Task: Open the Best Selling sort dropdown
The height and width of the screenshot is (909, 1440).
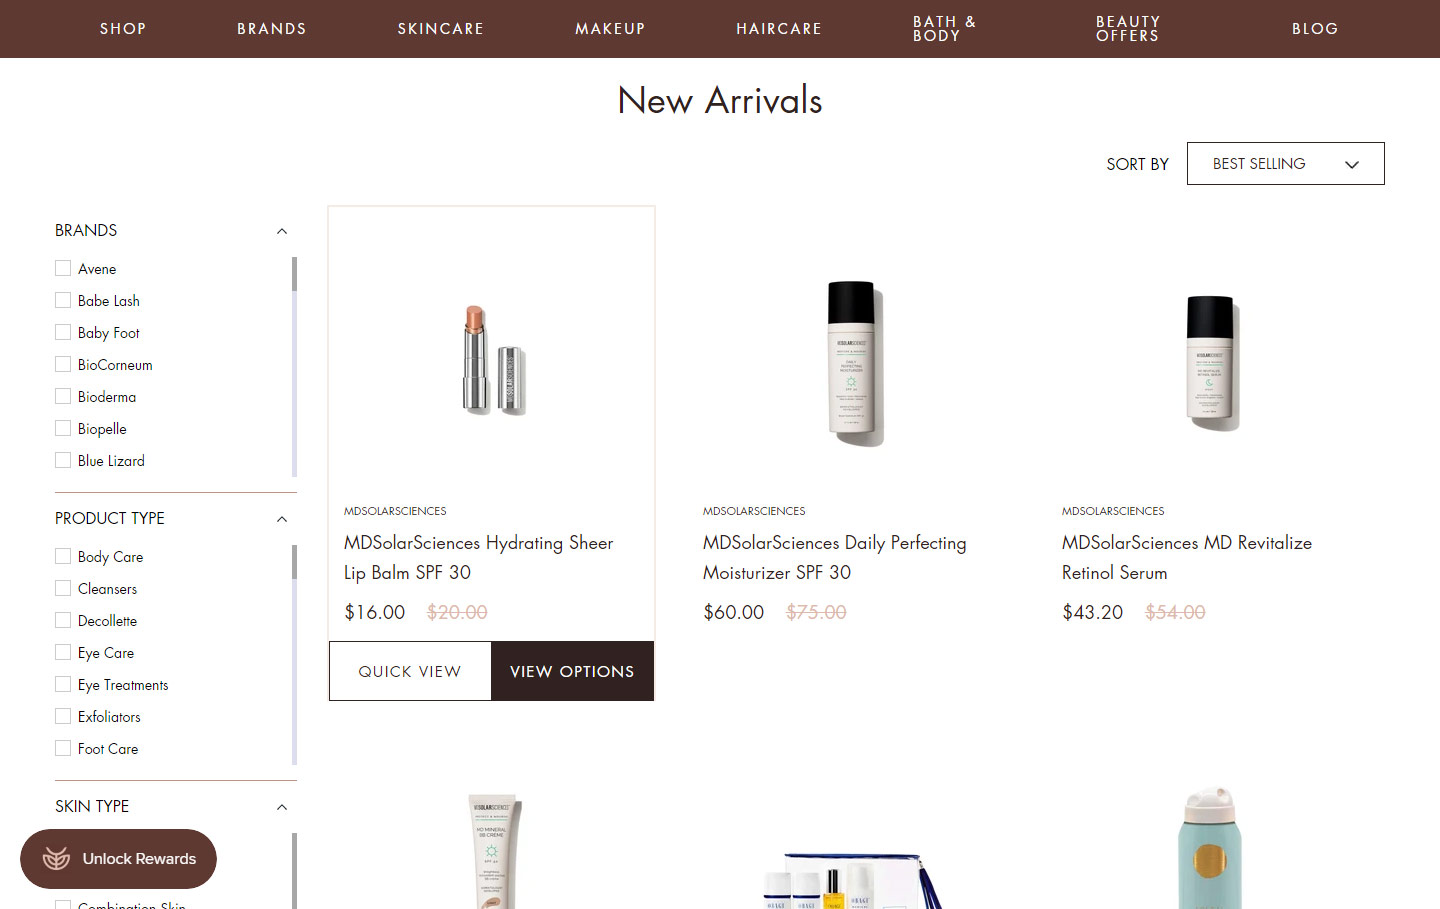Action: click(x=1285, y=163)
